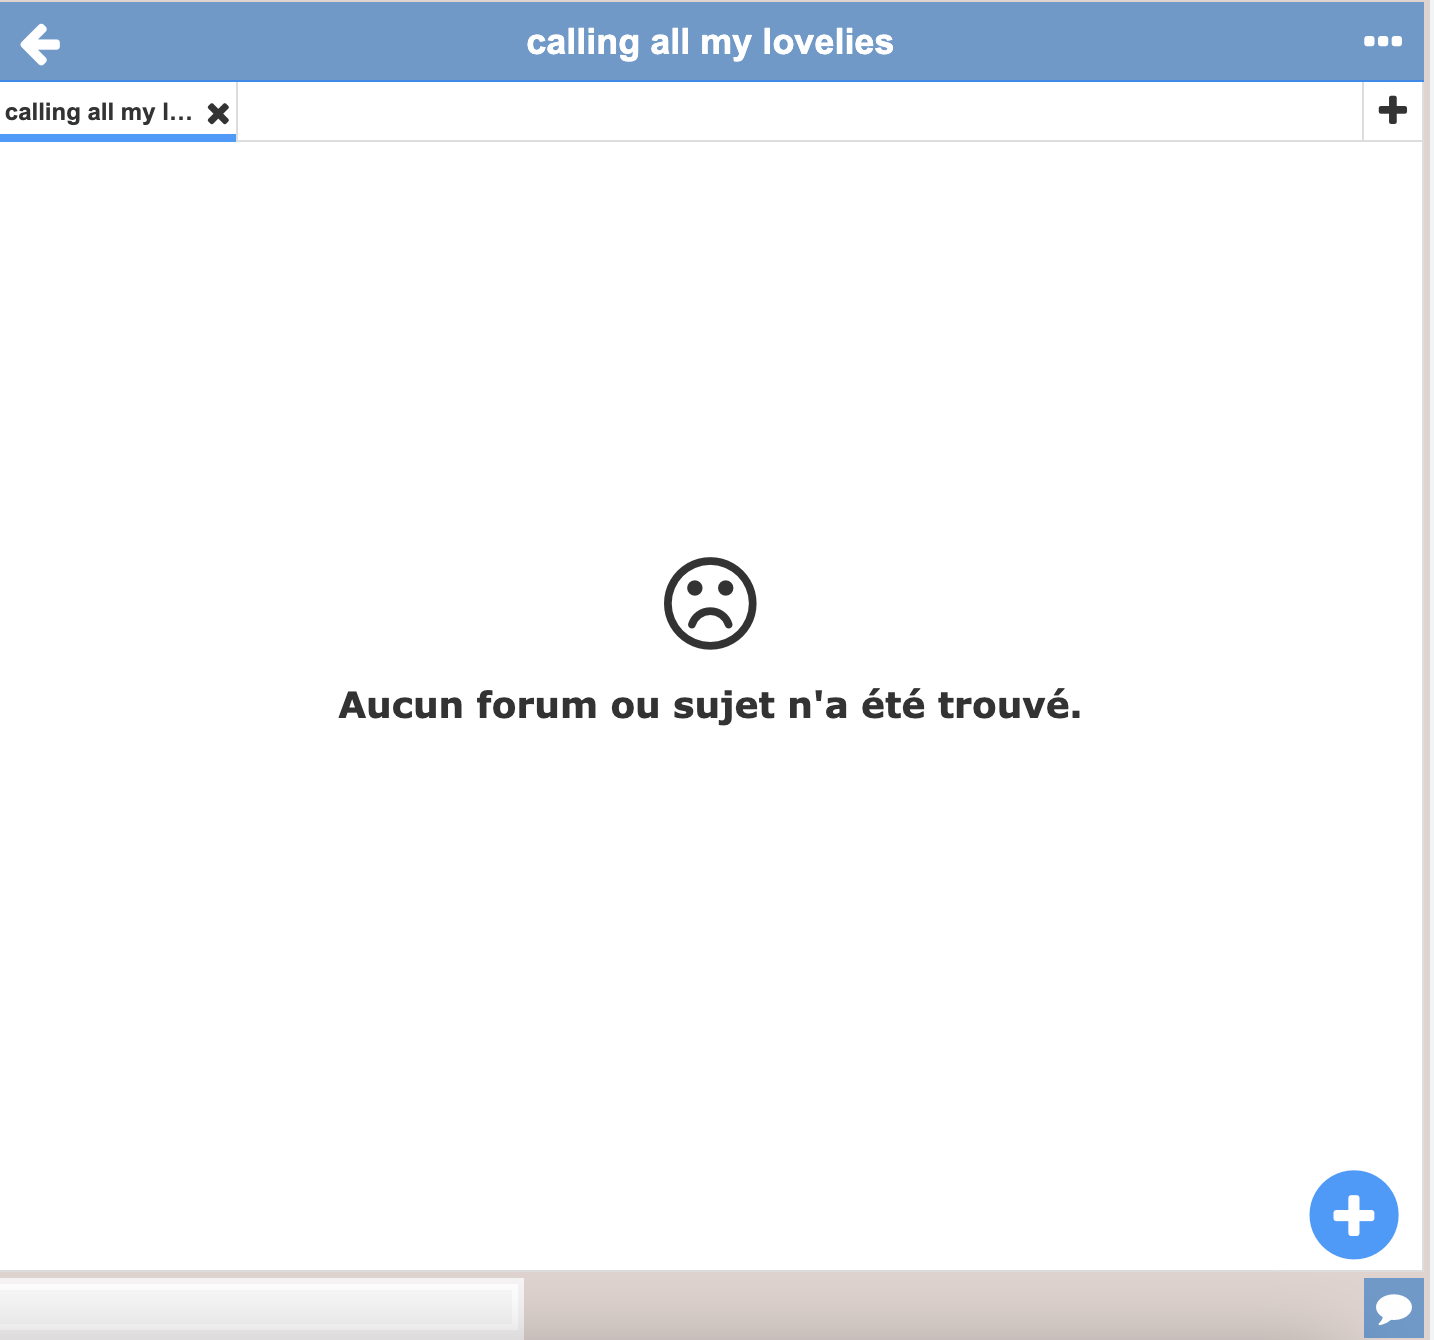
Task: Open the three-dots options menu
Action: (1383, 41)
